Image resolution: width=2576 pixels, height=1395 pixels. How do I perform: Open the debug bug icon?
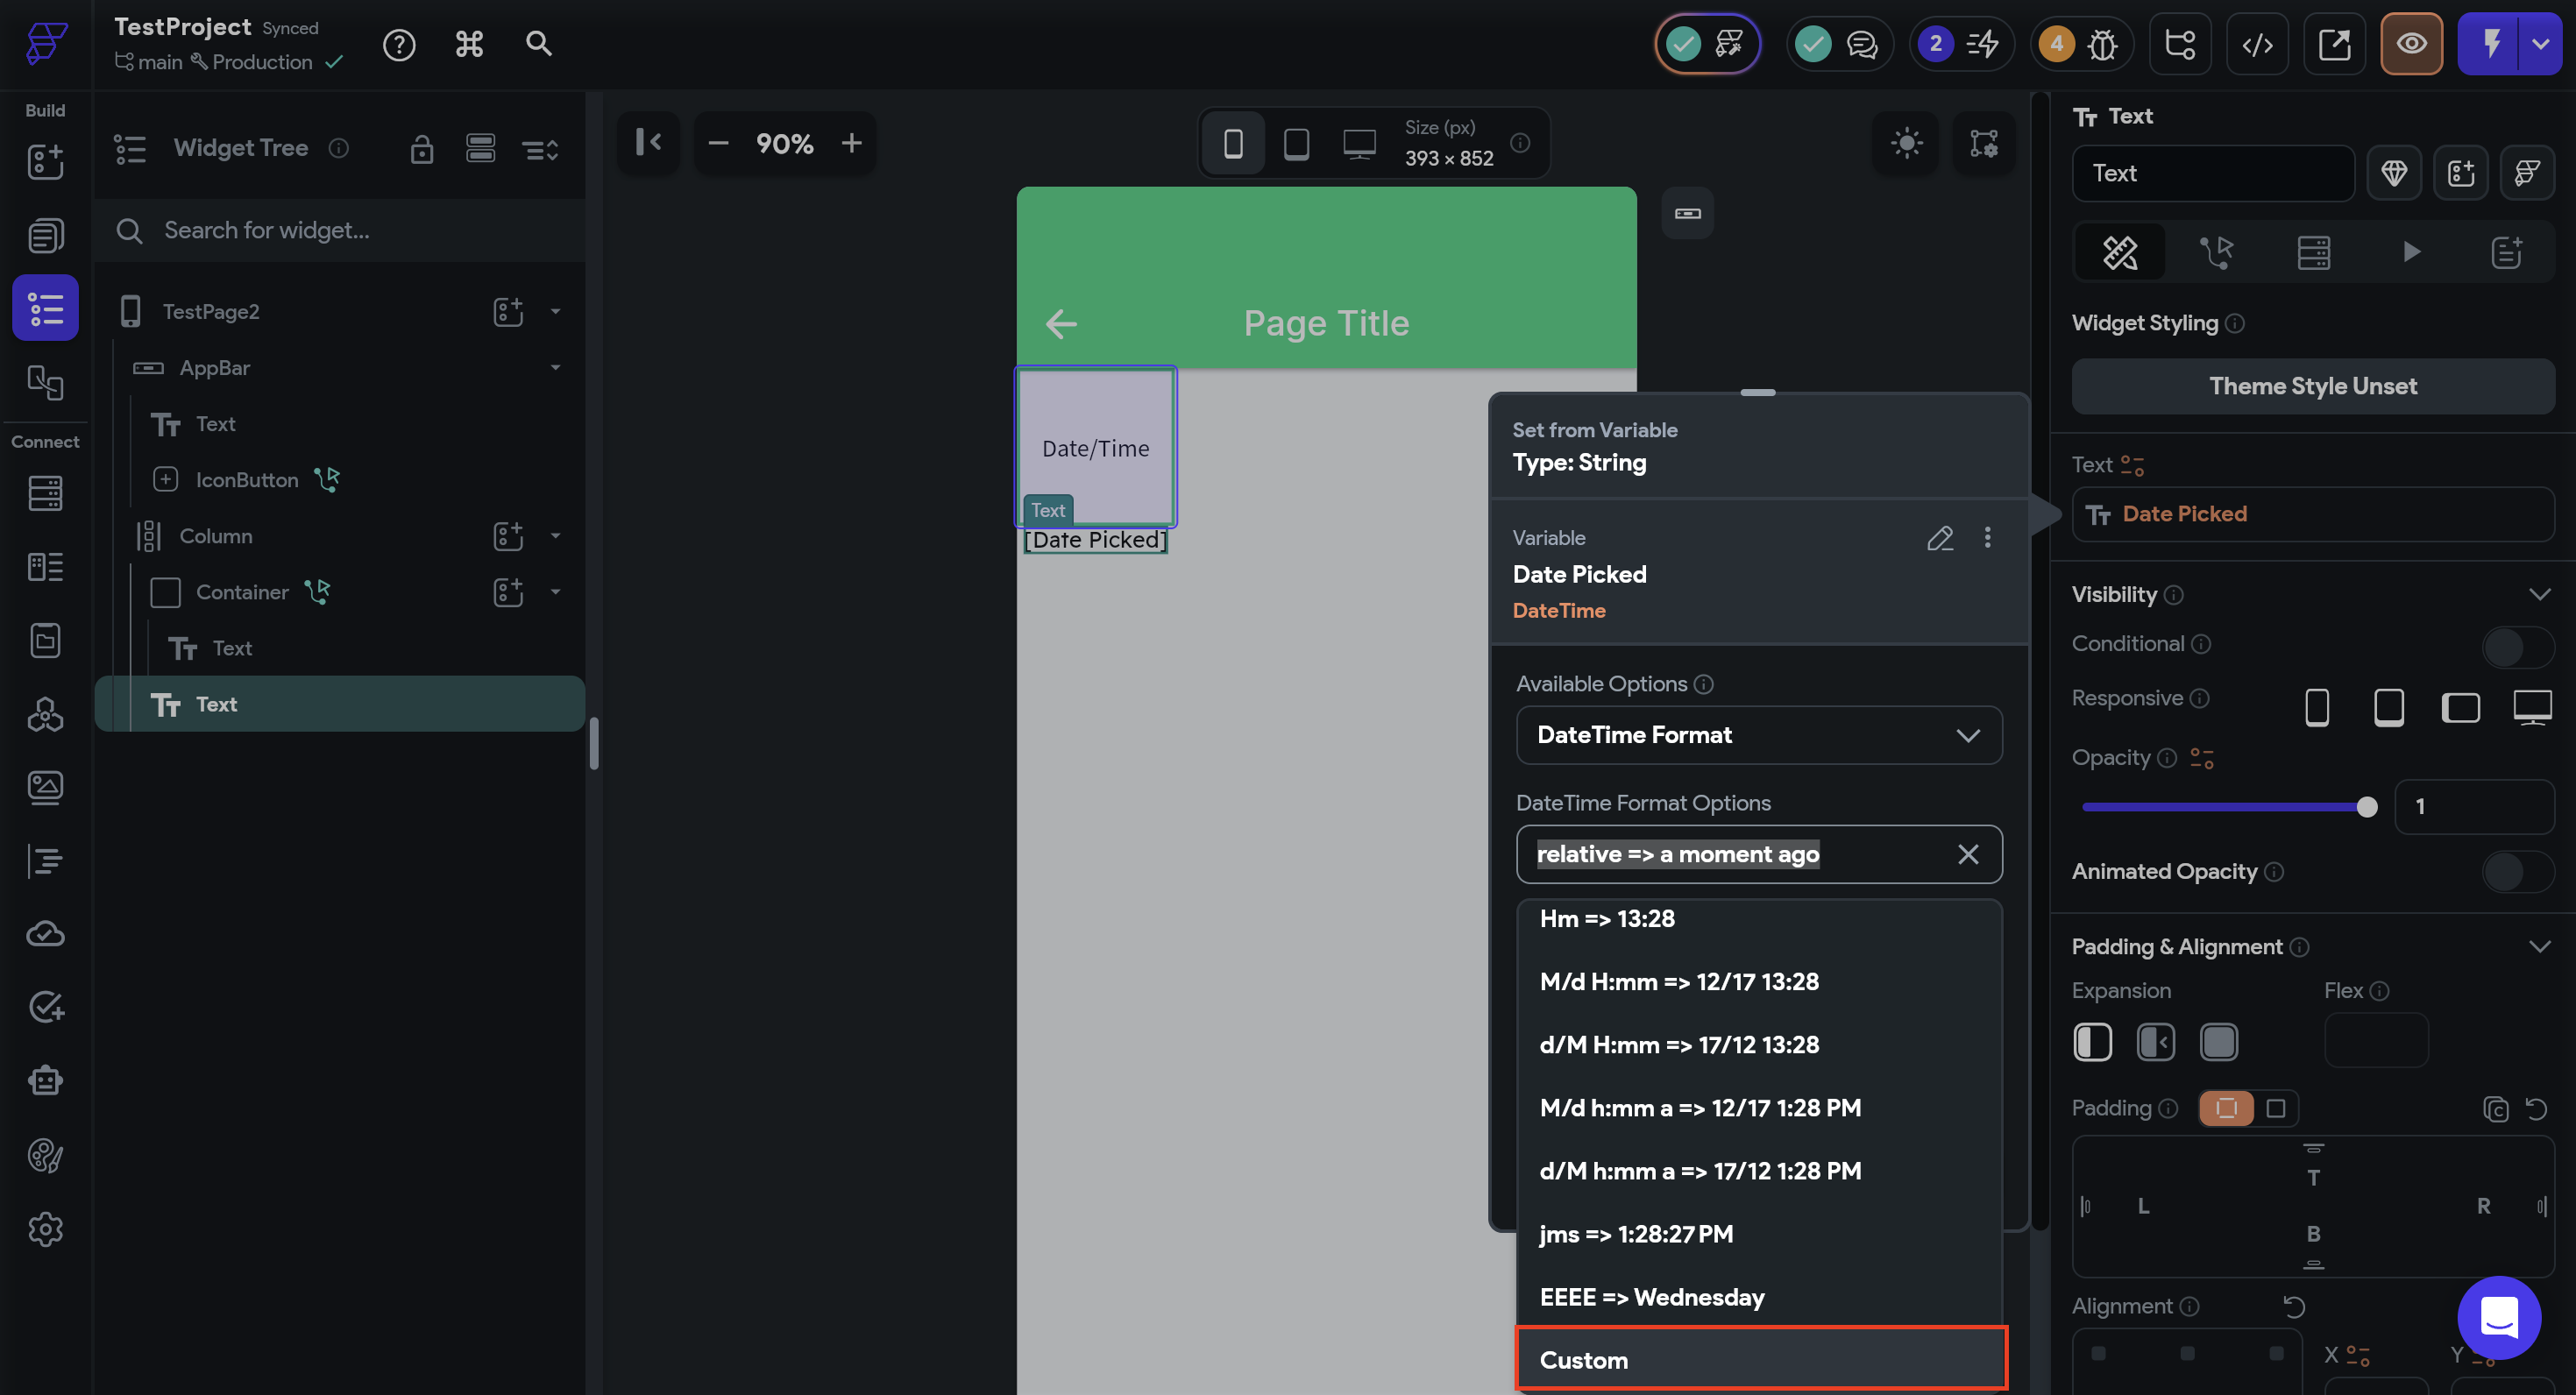click(2102, 44)
